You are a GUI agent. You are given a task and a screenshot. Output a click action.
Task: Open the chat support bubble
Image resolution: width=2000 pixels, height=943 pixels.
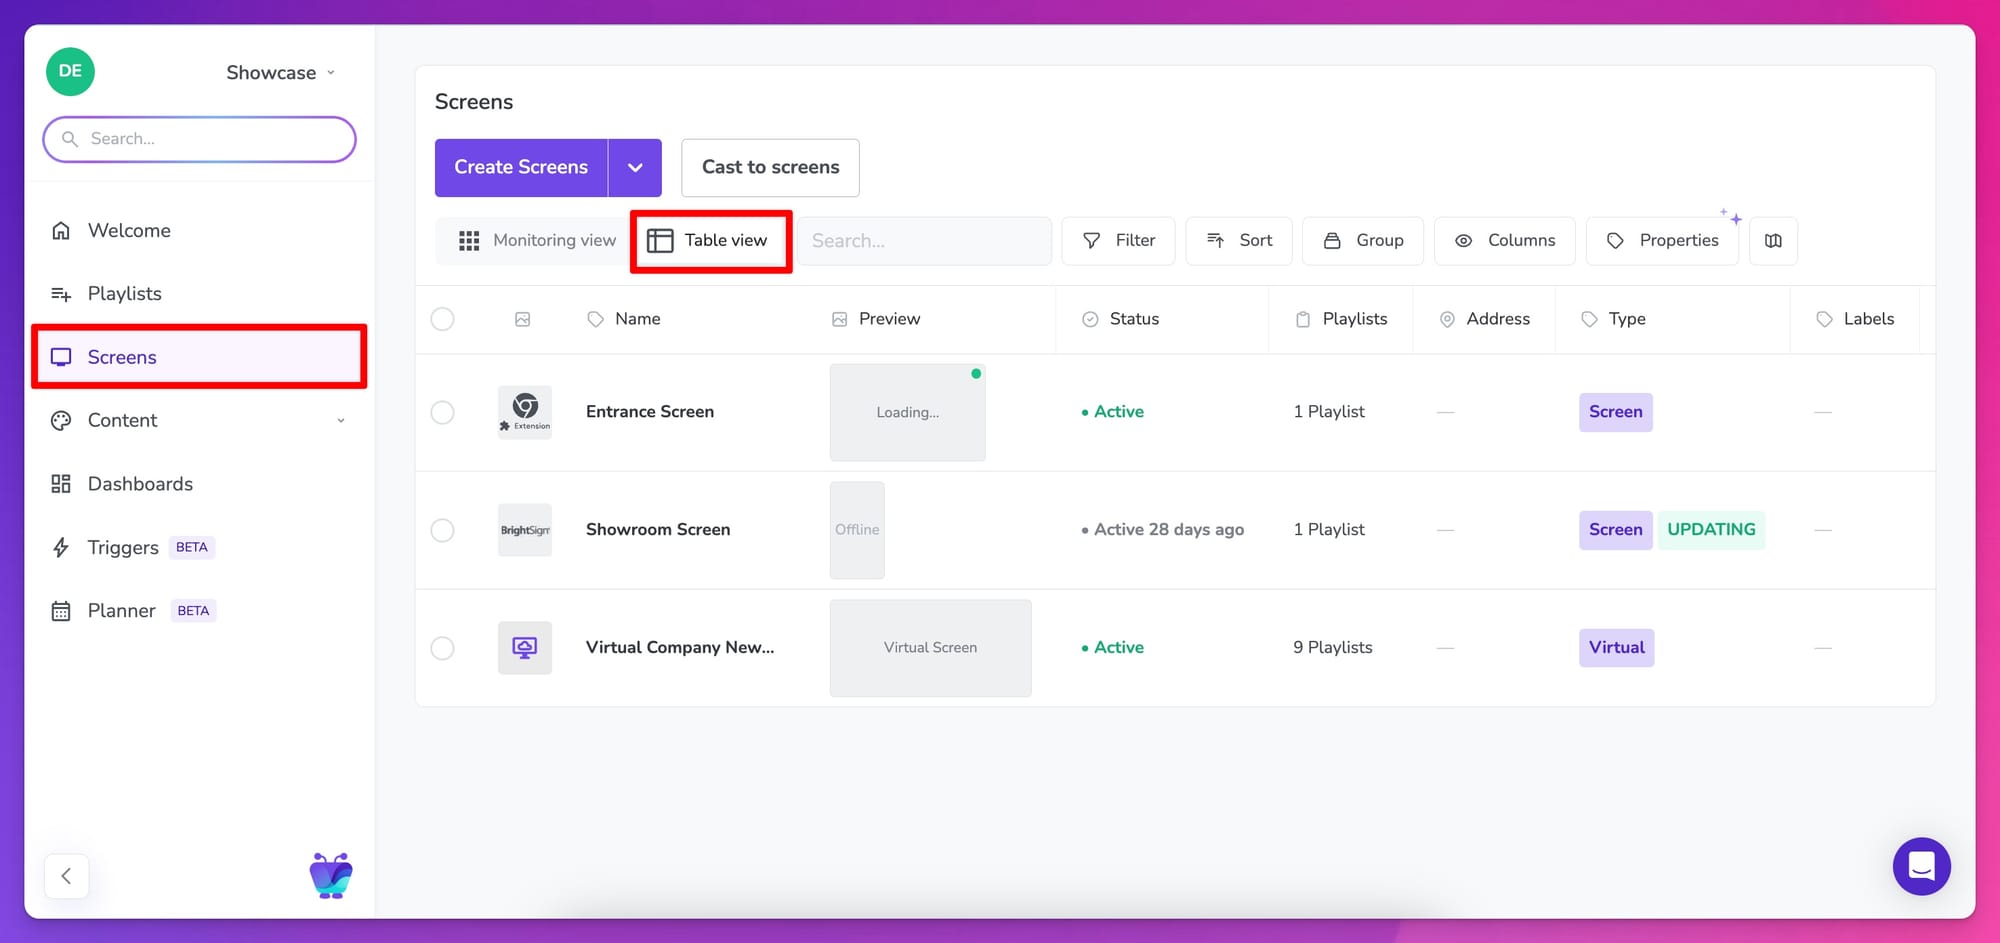point(1921,866)
